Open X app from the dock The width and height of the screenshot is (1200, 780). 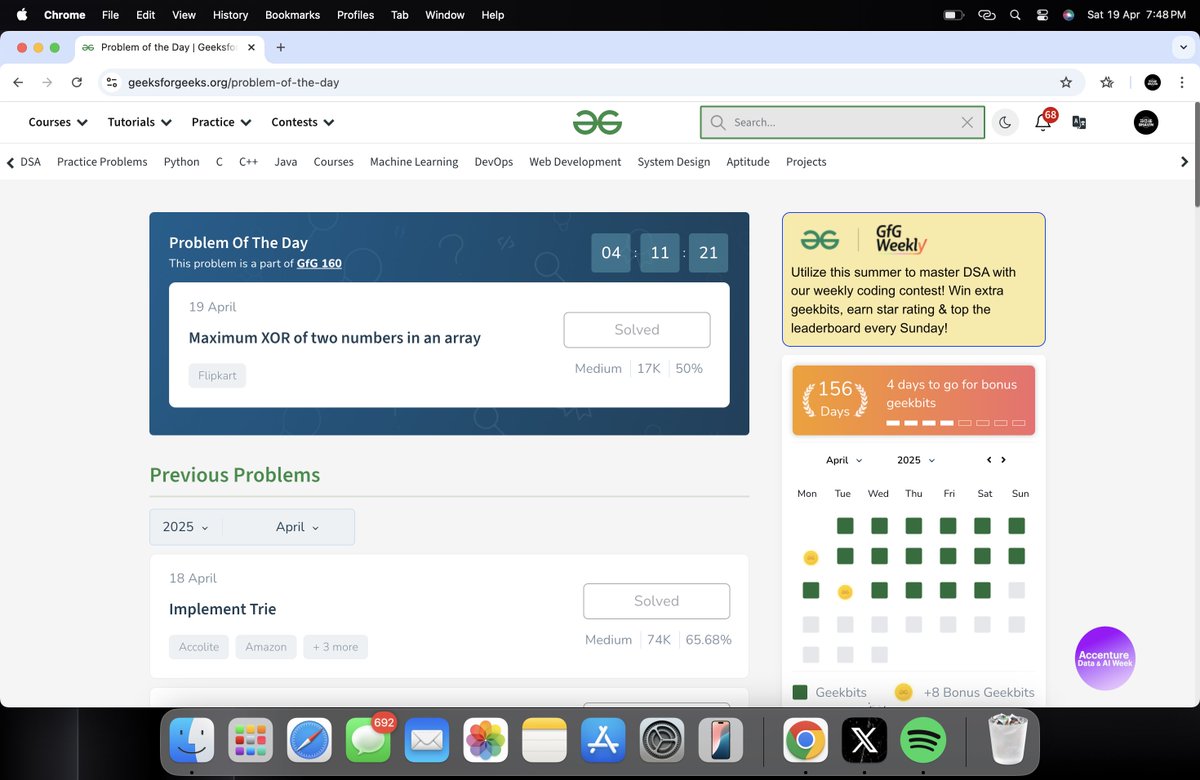(x=864, y=741)
